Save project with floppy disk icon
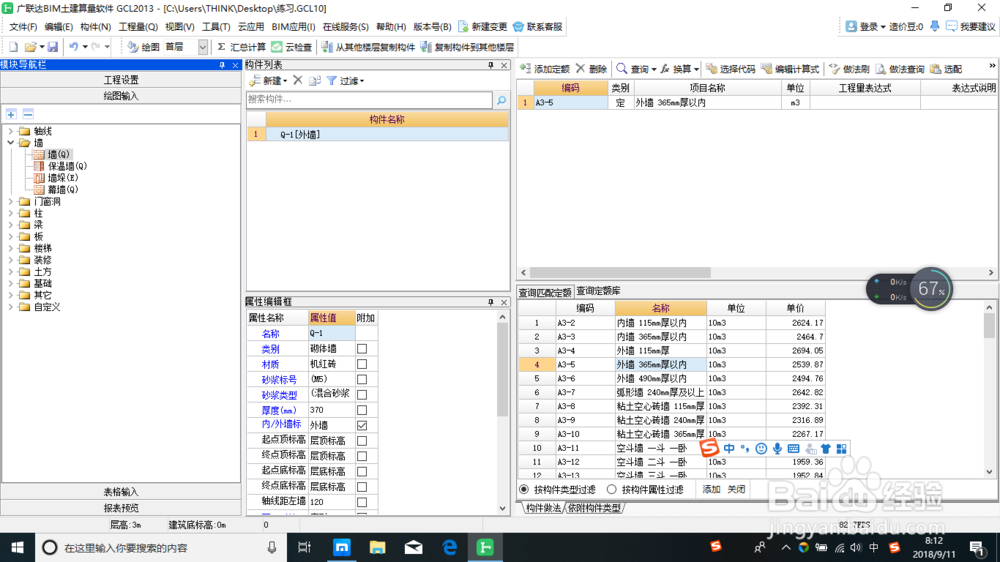This screenshot has width=1000, height=562. click(x=53, y=47)
